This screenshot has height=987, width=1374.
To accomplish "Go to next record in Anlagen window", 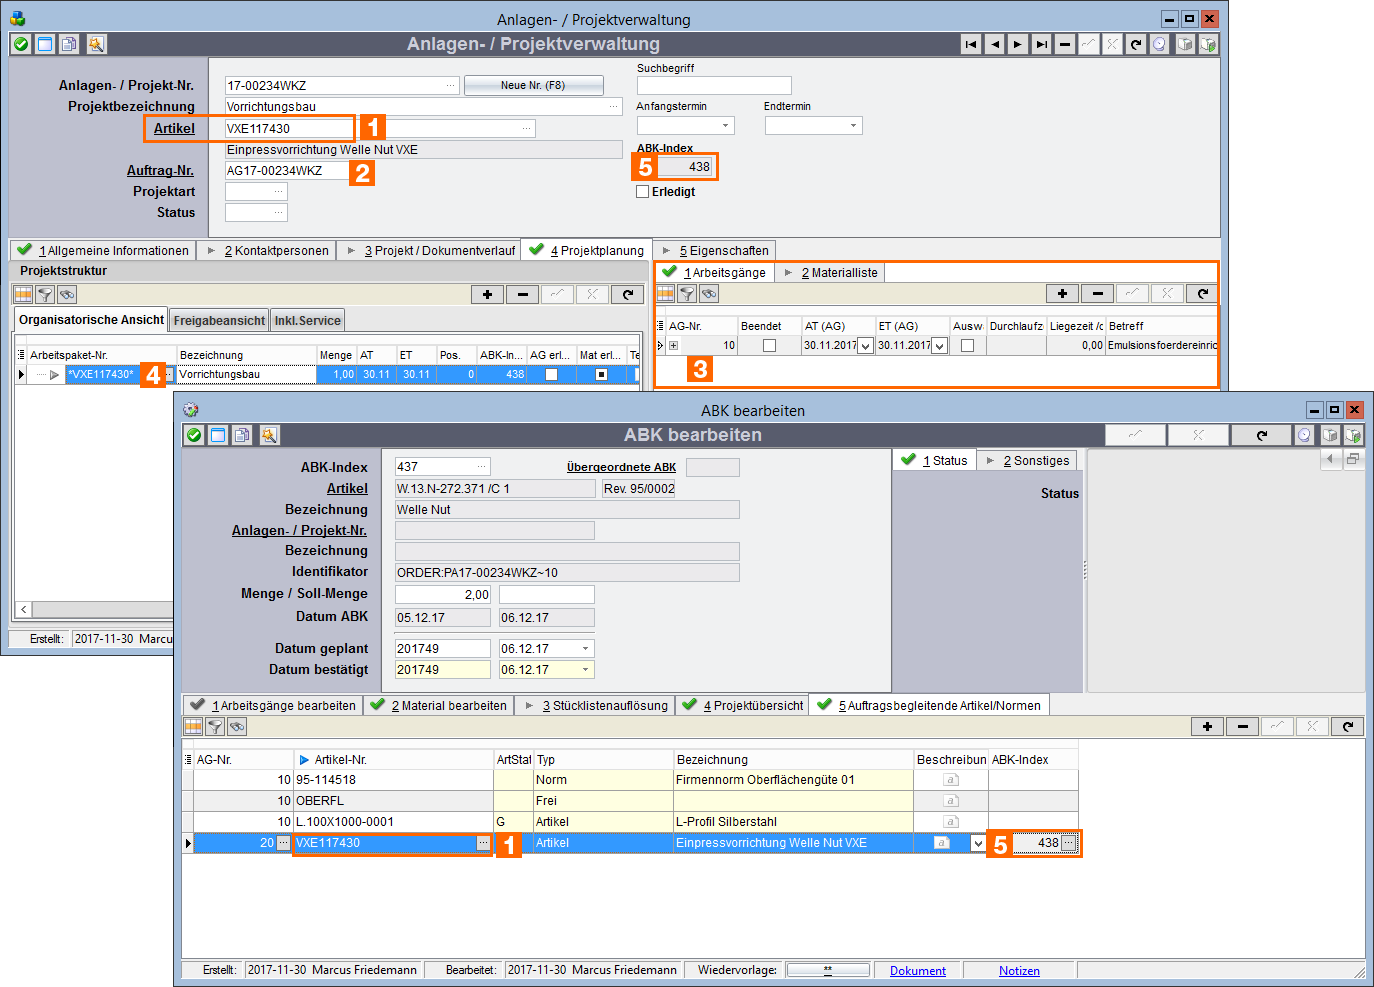I will point(1018,44).
